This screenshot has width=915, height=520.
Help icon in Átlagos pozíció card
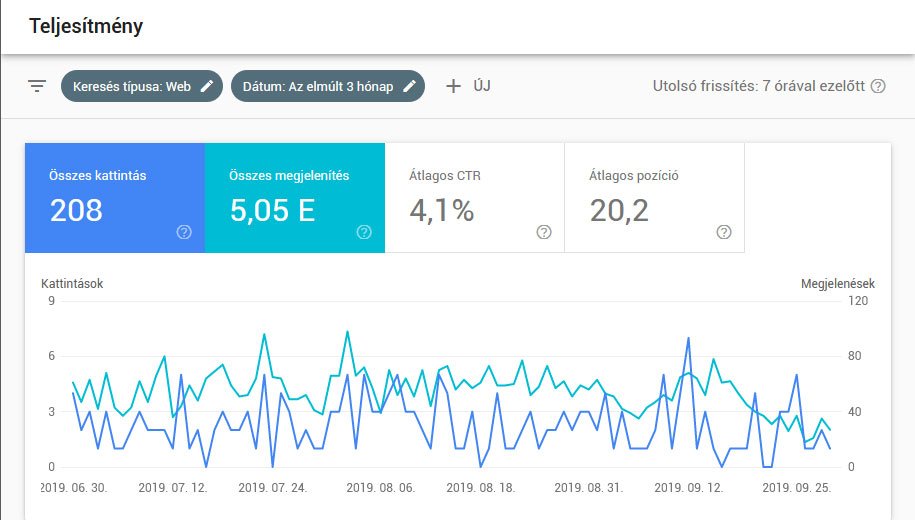point(724,232)
